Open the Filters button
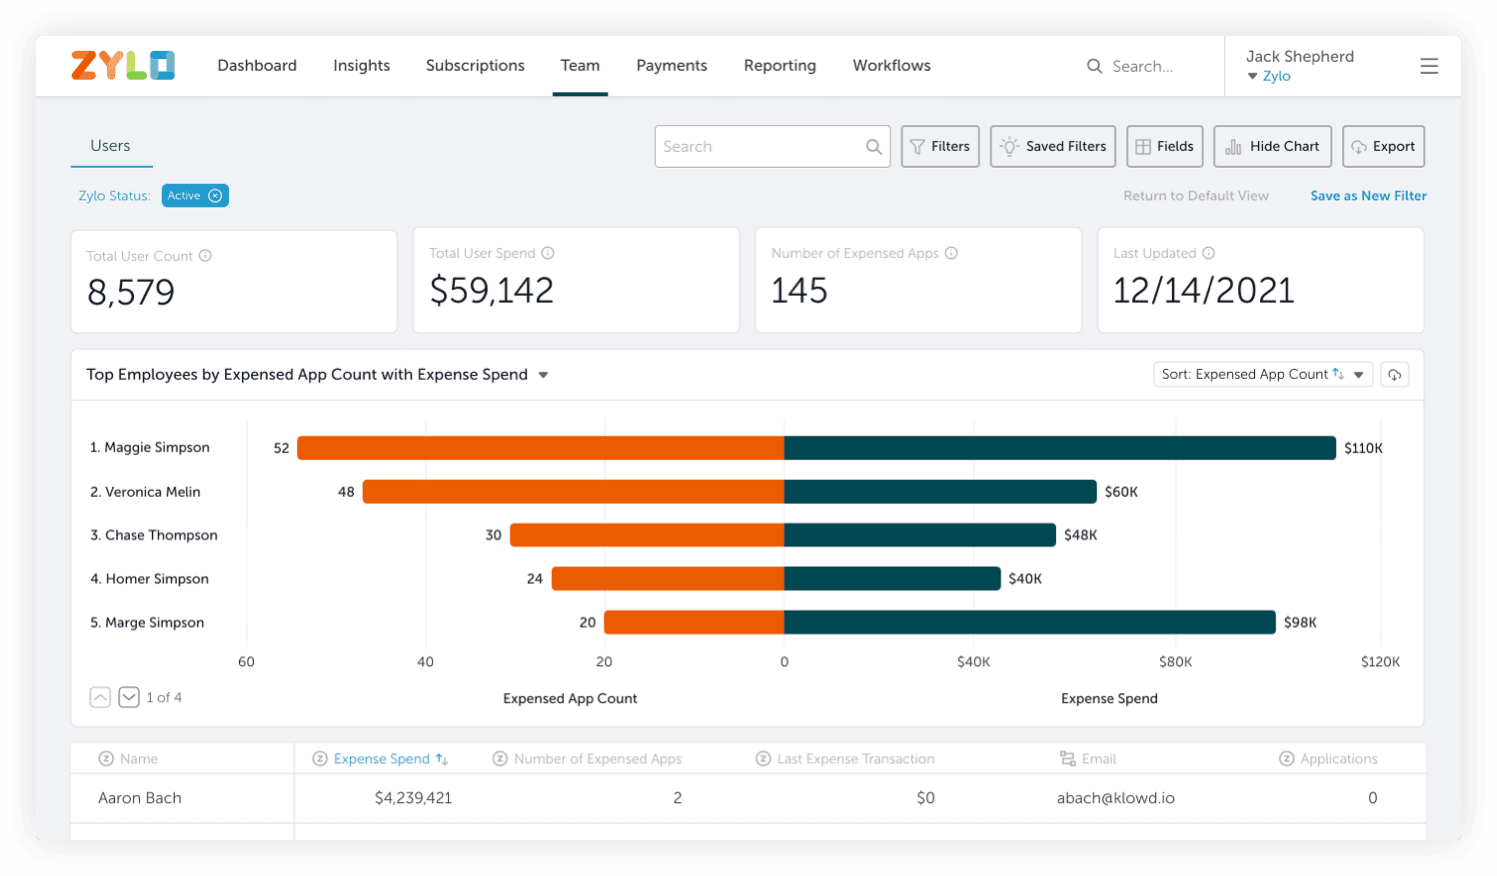Viewport: 1497px width, 876px height. point(940,146)
